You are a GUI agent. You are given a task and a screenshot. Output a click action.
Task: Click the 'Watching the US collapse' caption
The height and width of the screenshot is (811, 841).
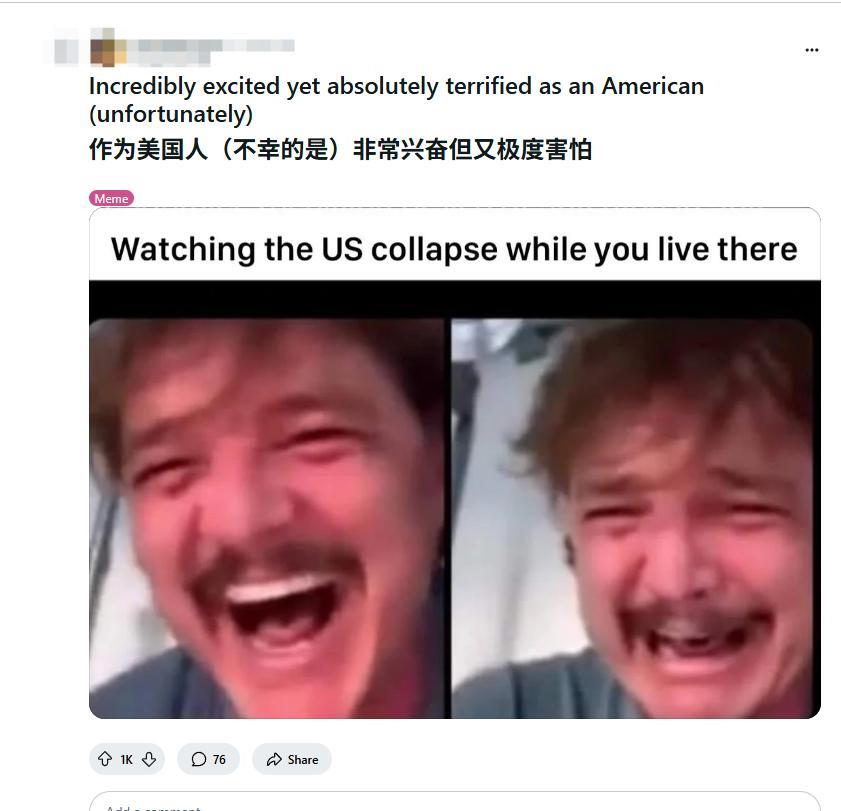click(x=454, y=249)
